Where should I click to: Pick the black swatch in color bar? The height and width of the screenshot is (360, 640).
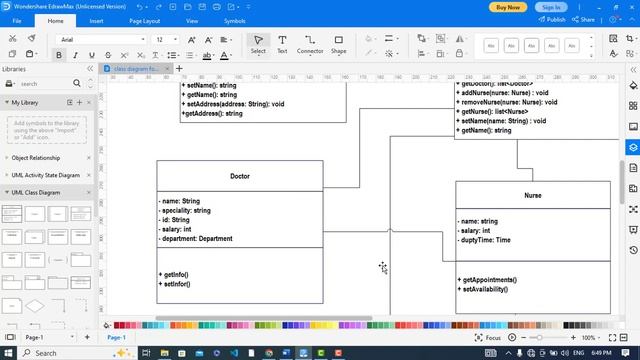(566, 325)
